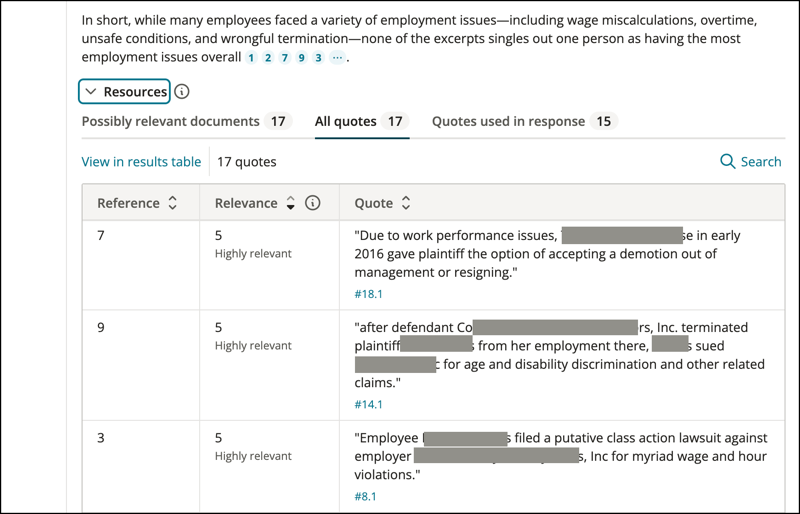Click View in results table link

tap(141, 162)
